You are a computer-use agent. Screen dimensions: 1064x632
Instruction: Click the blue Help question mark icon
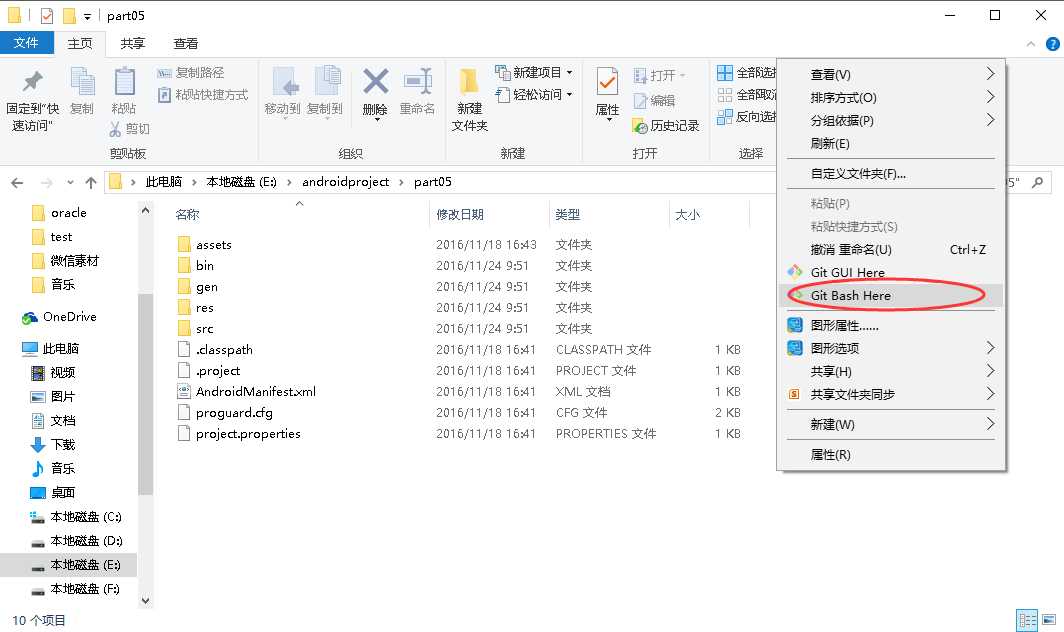pos(1052,44)
